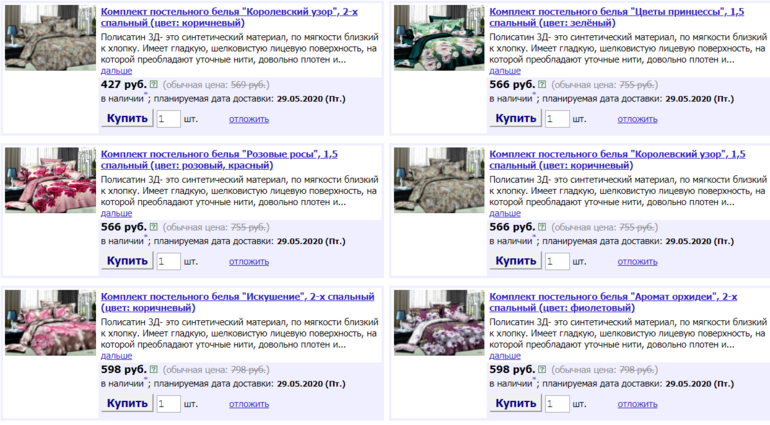Click the price info icon next to 427 руб.
Viewport: 770px width, 425px height.
click(x=153, y=85)
